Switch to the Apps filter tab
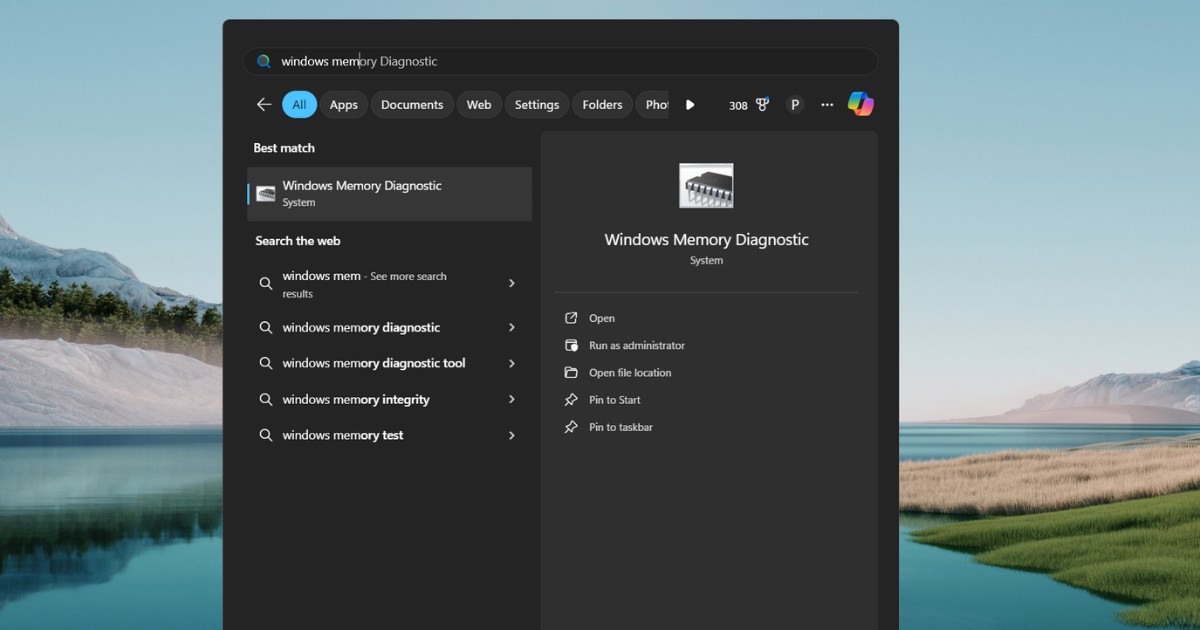This screenshot has width=1200, height=630. click(343, 105)
